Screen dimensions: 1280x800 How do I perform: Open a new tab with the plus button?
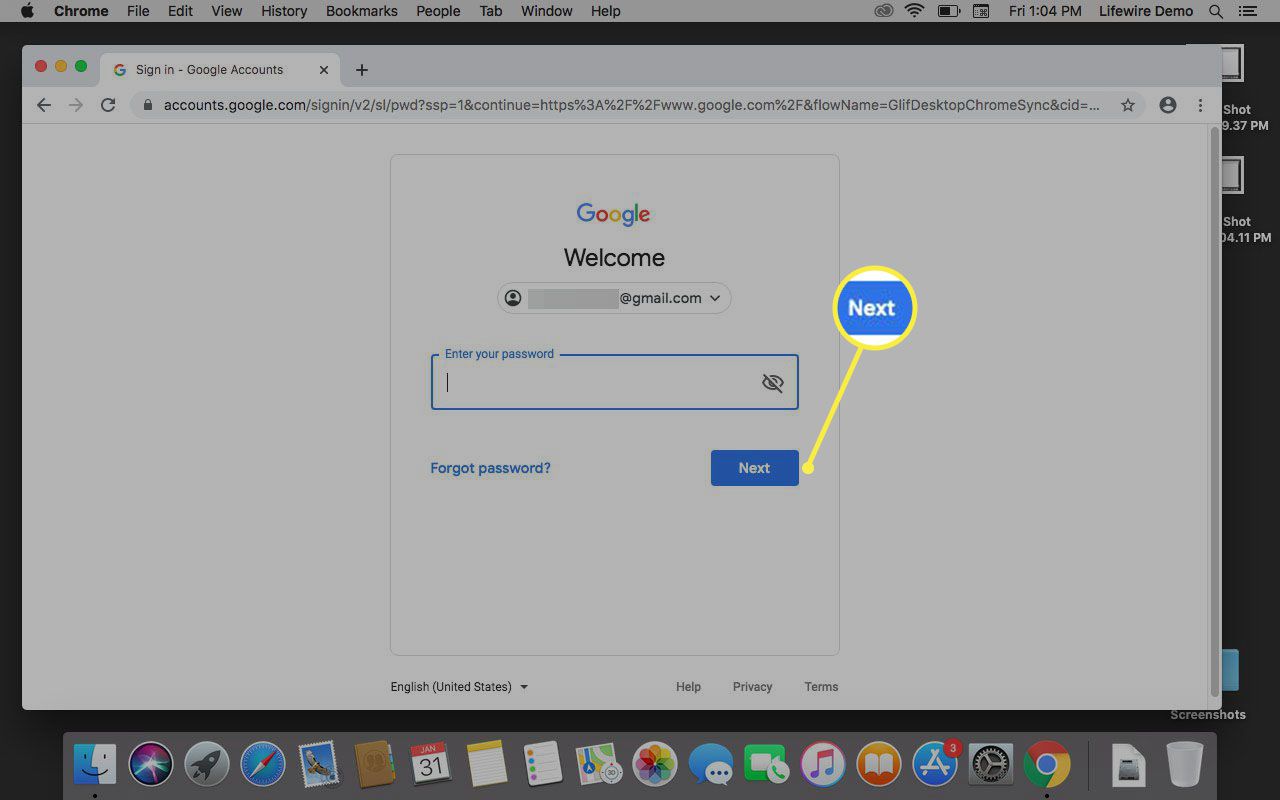pos(362,70)
